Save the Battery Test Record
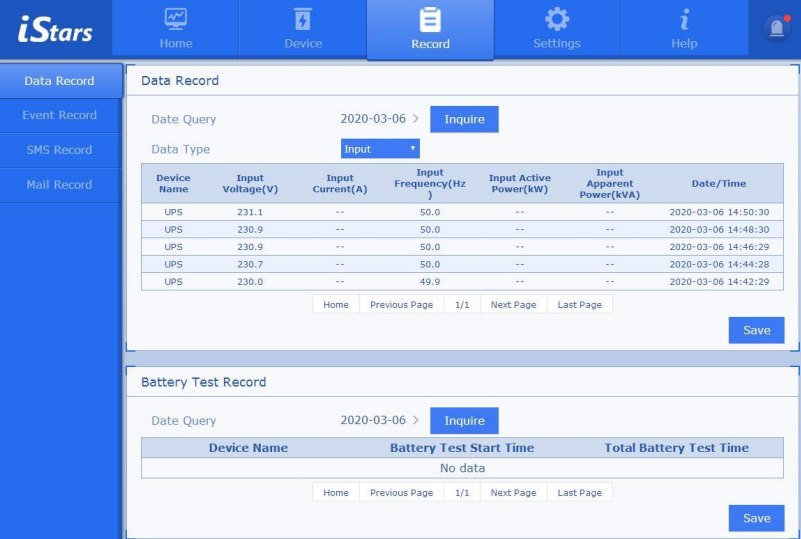The width and height of the screenshot is (801, 539). (x=756, y=518)
